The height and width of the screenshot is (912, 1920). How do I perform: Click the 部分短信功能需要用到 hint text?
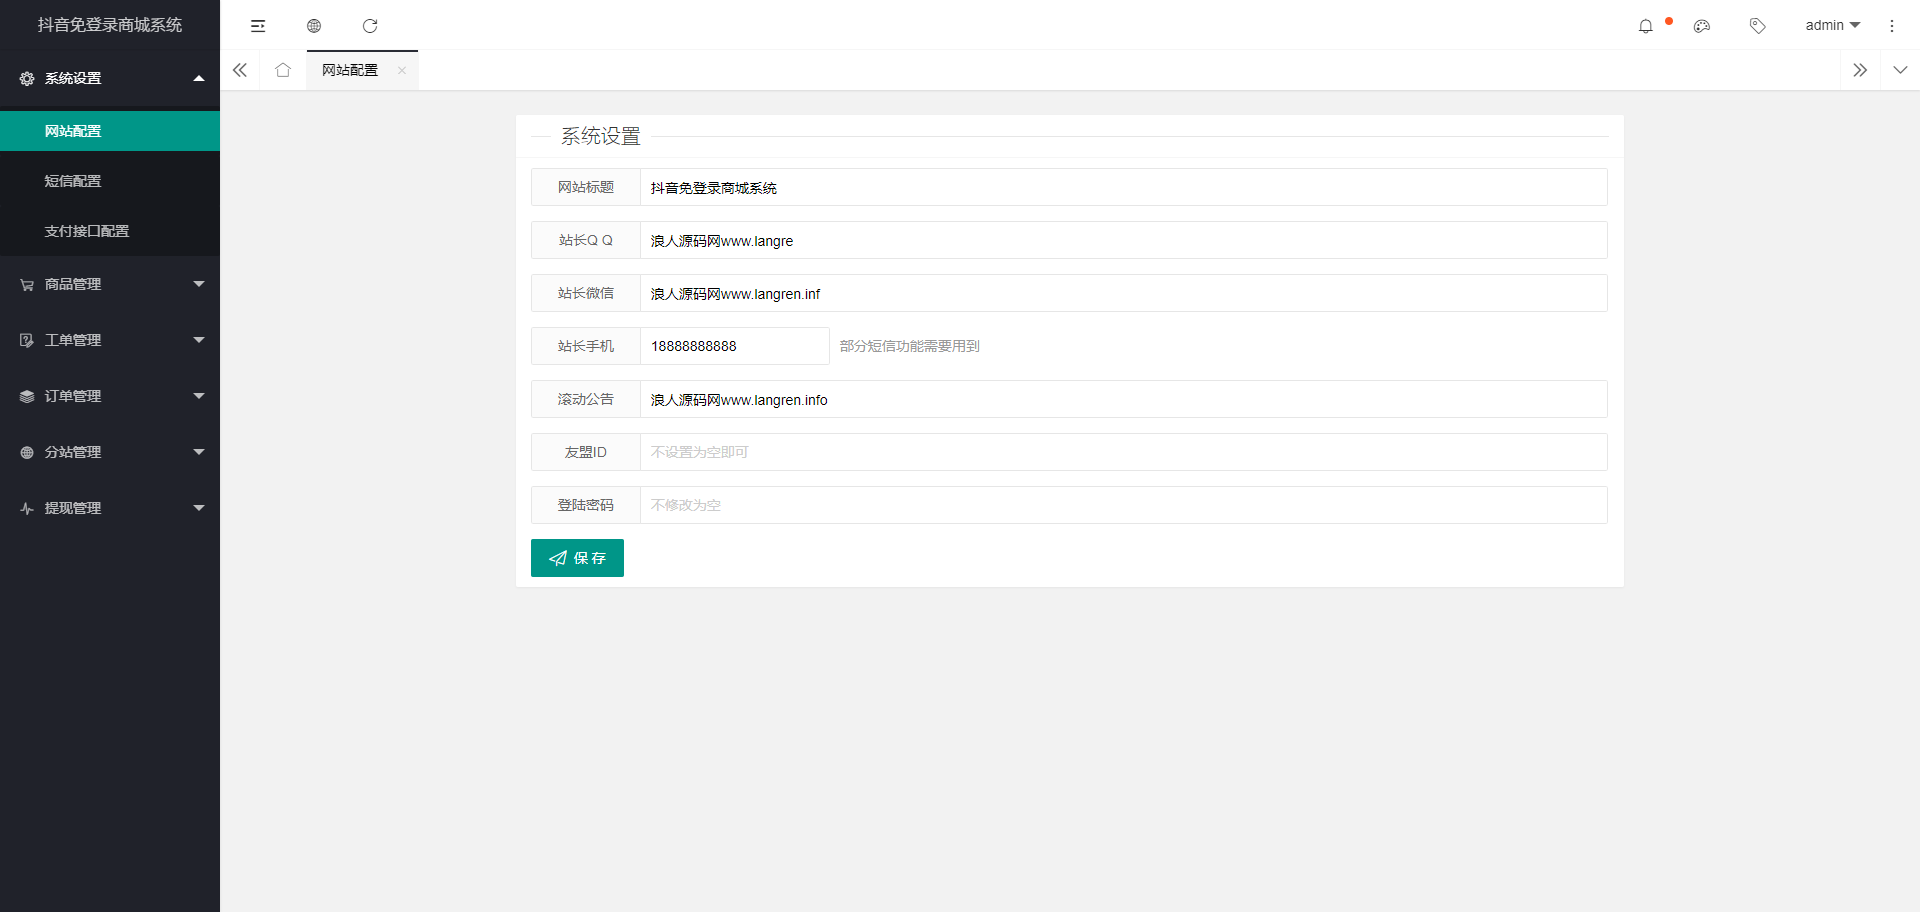coord(910,346)
